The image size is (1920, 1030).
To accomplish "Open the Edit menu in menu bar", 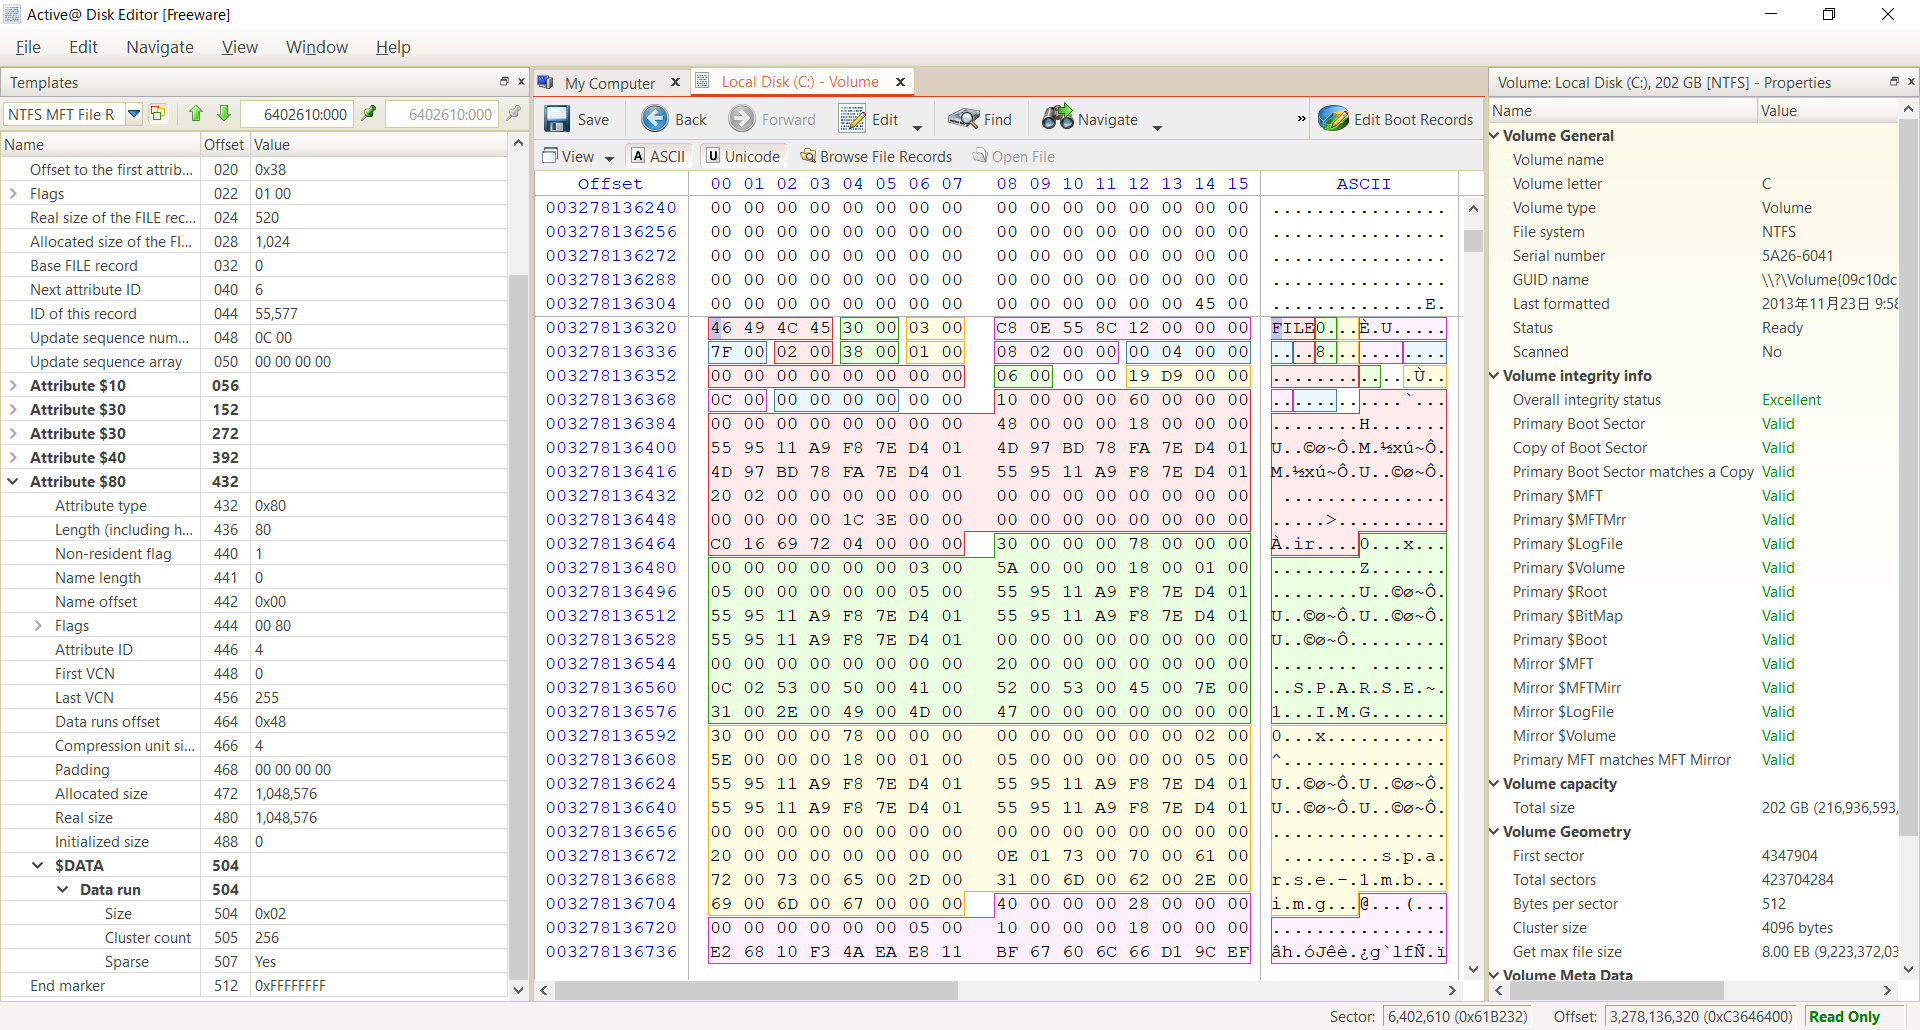I will 83,47.
